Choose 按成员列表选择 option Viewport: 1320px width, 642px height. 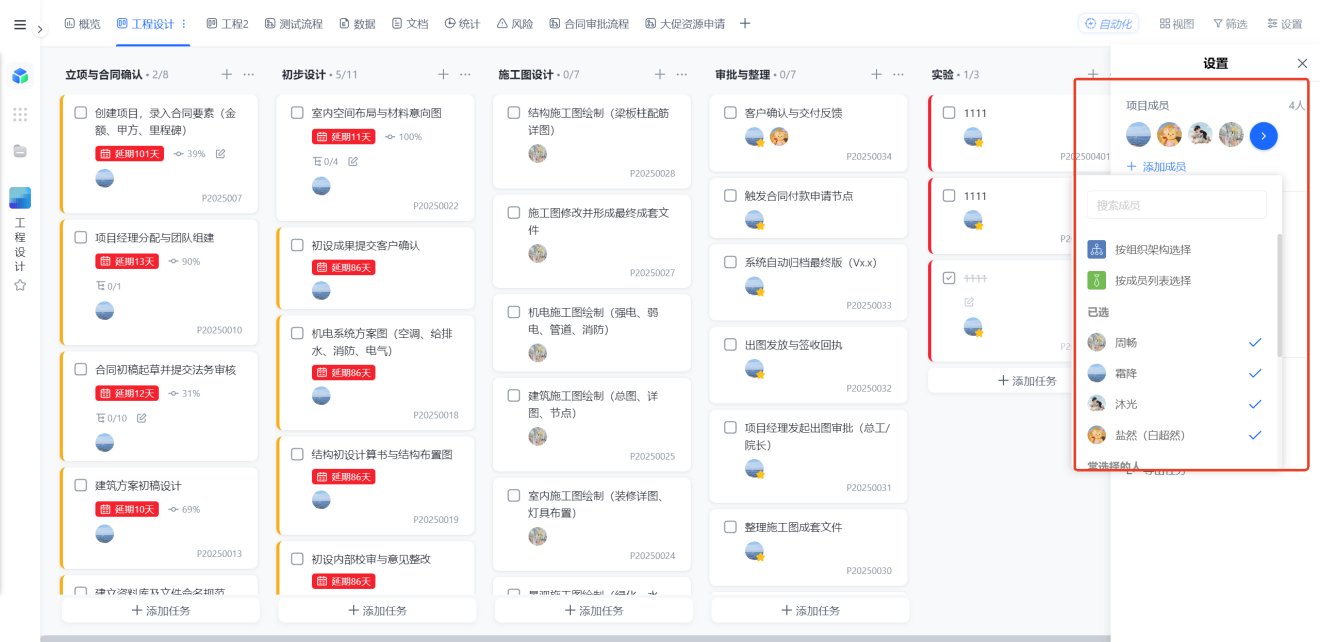point(1152,281)
